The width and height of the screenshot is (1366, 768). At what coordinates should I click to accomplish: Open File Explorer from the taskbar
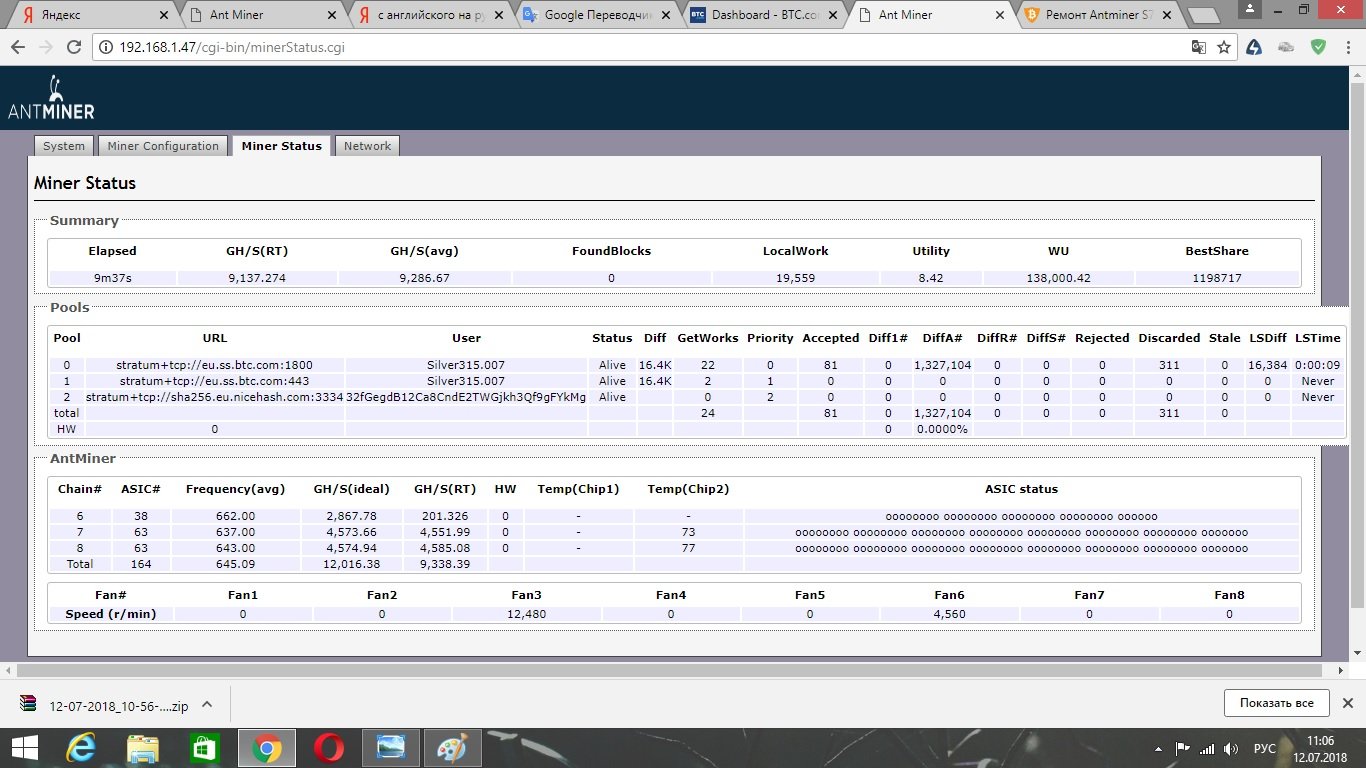pos(142,747)
